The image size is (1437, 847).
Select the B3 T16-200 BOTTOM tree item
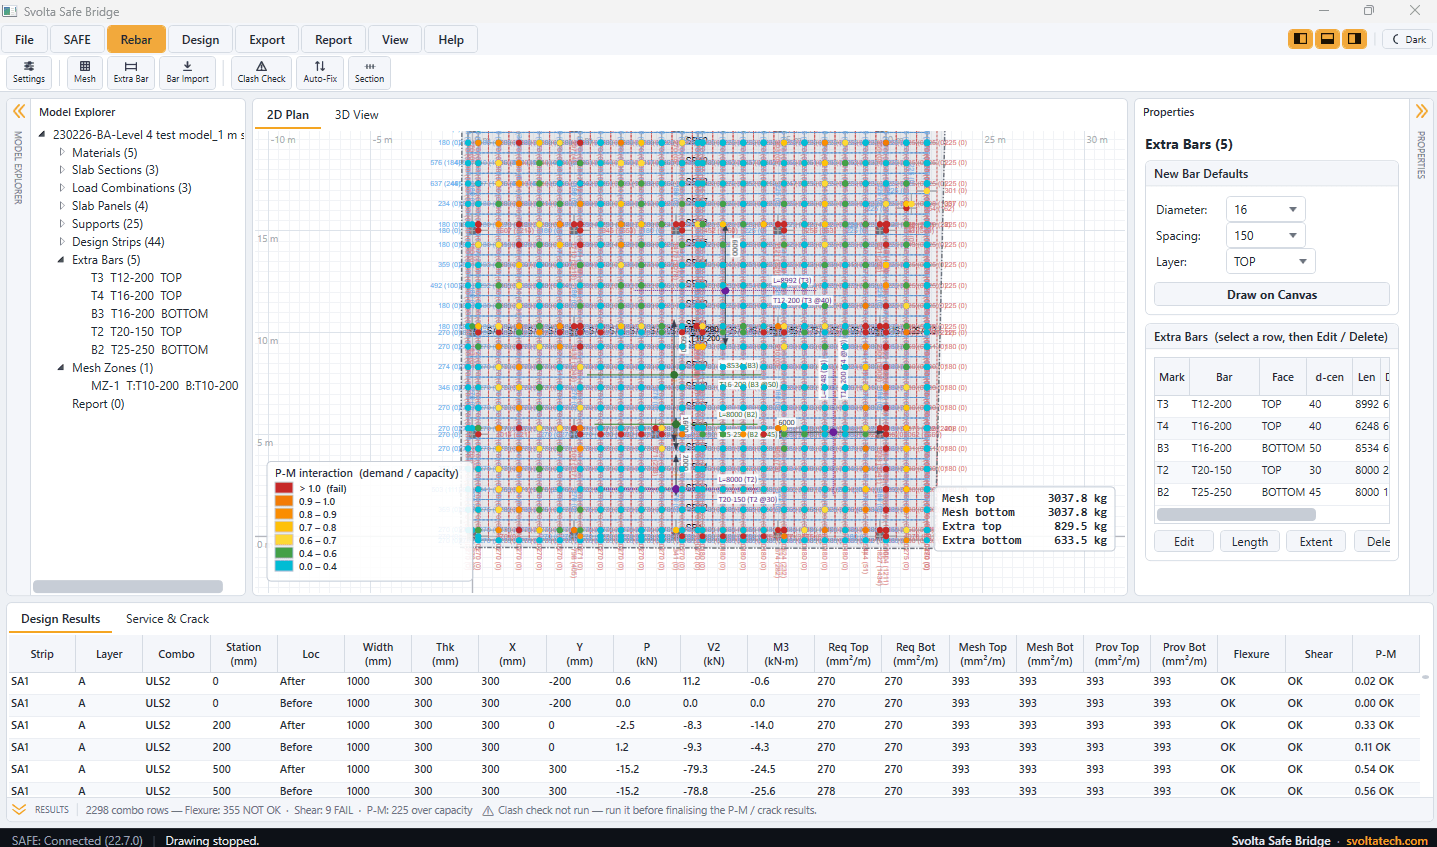click(149, 314)
